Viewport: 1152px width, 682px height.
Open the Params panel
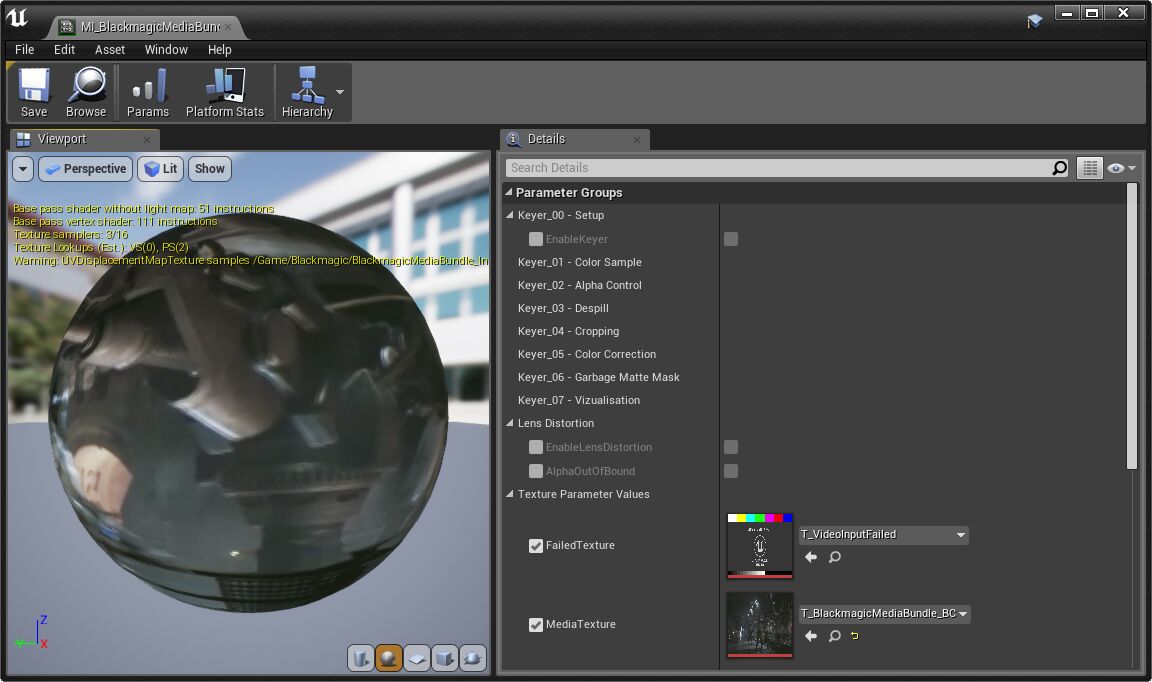coord(147,90)
